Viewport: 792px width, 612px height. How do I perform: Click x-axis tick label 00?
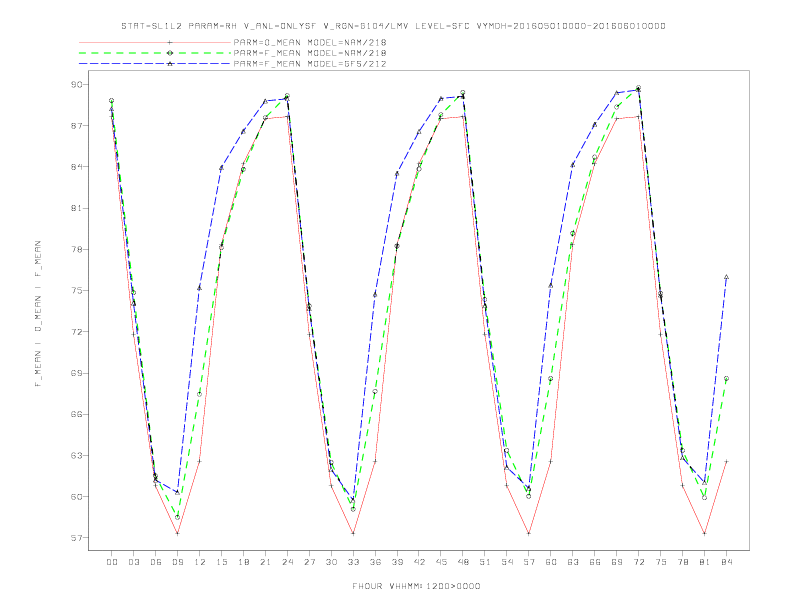(x=112, y=562)
